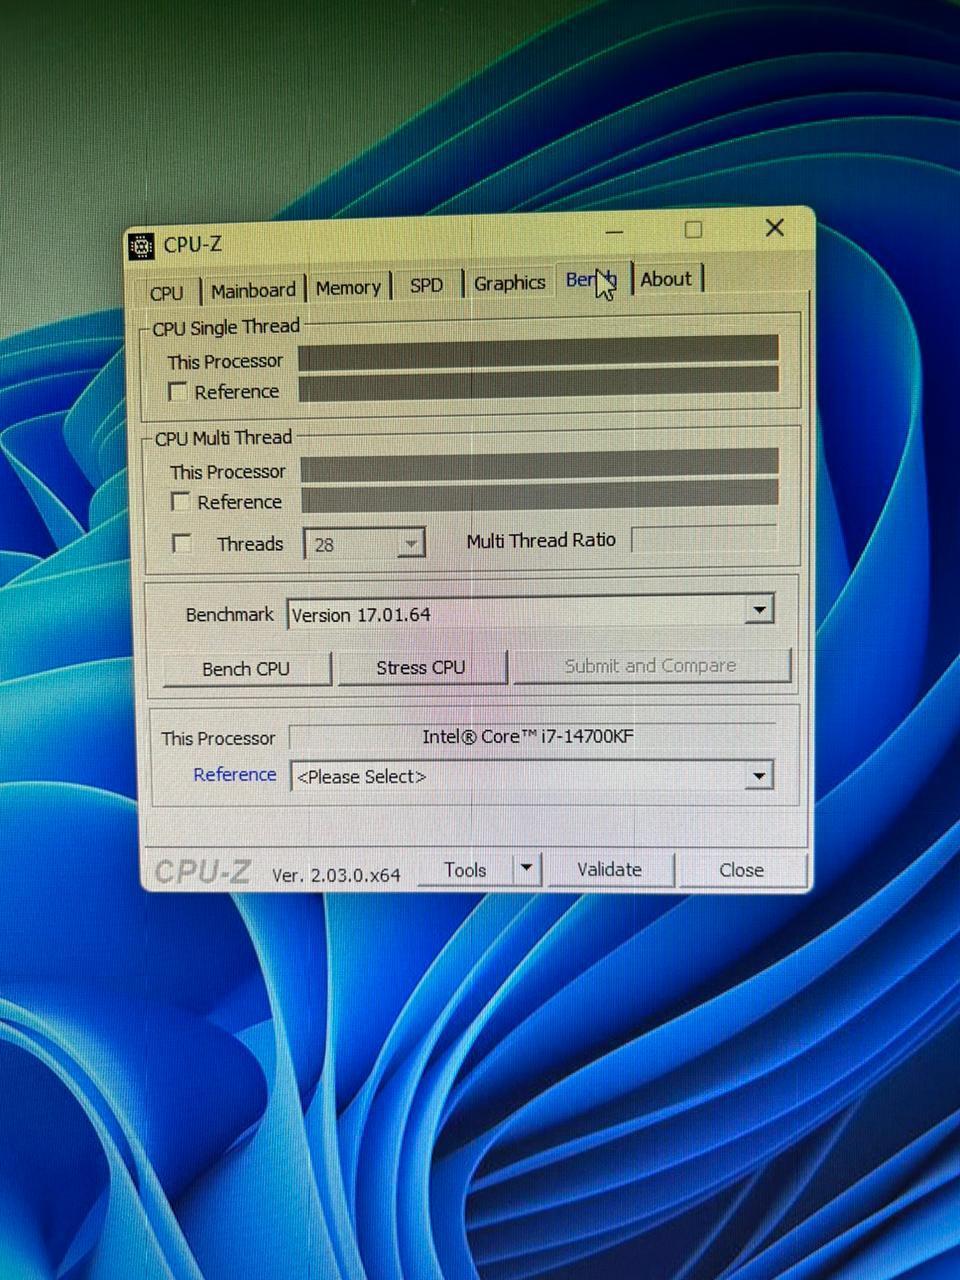Click the Intel Core i7-14700KF processor field
The height and width of the screenshot is (1280, 960).
coord(530,737)
